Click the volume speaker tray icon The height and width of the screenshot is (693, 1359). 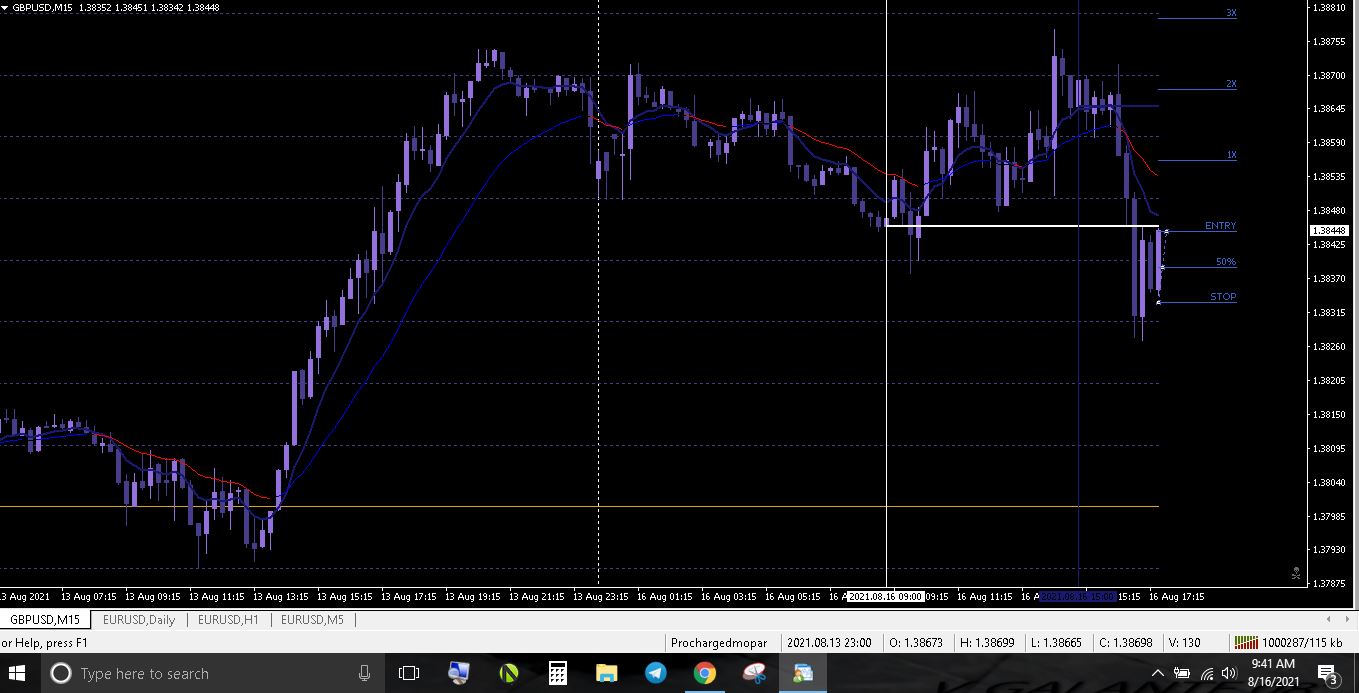tap(1229, 674)
